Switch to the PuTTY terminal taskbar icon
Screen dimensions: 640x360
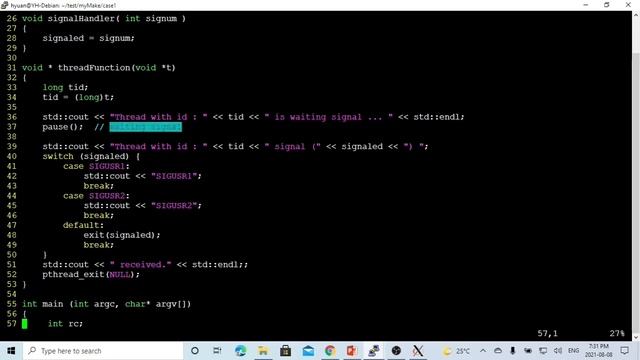[x=374, y=351]
